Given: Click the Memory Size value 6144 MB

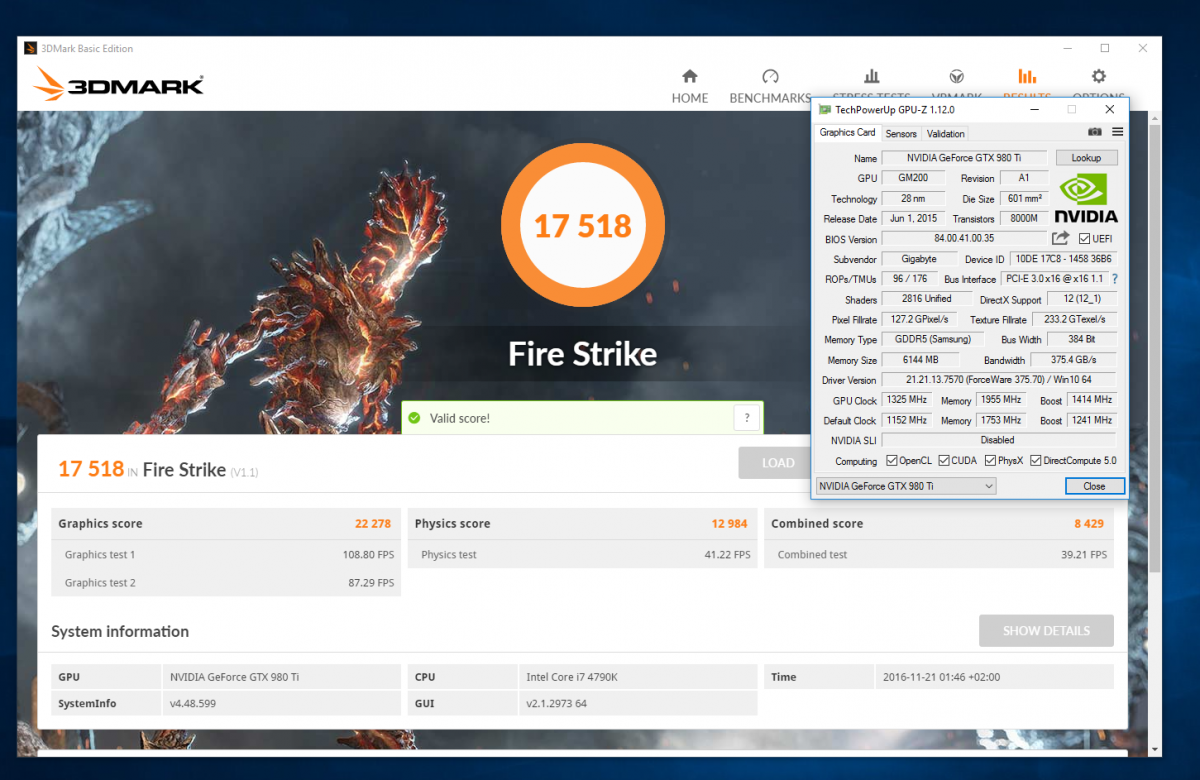Looking at the screenshot, I should (x=920, y=360).
